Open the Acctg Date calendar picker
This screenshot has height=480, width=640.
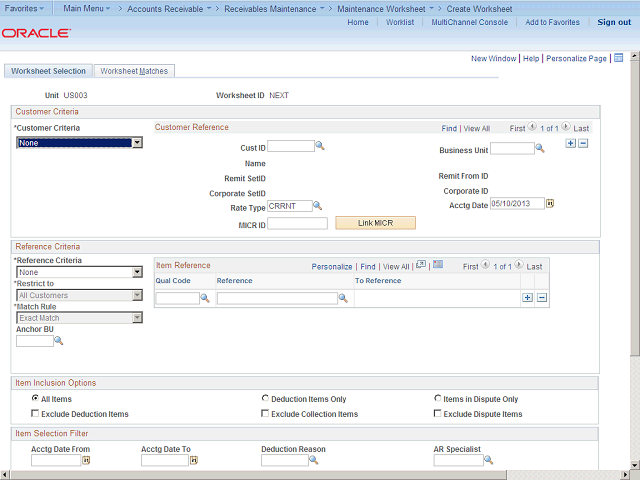(550, 203)
